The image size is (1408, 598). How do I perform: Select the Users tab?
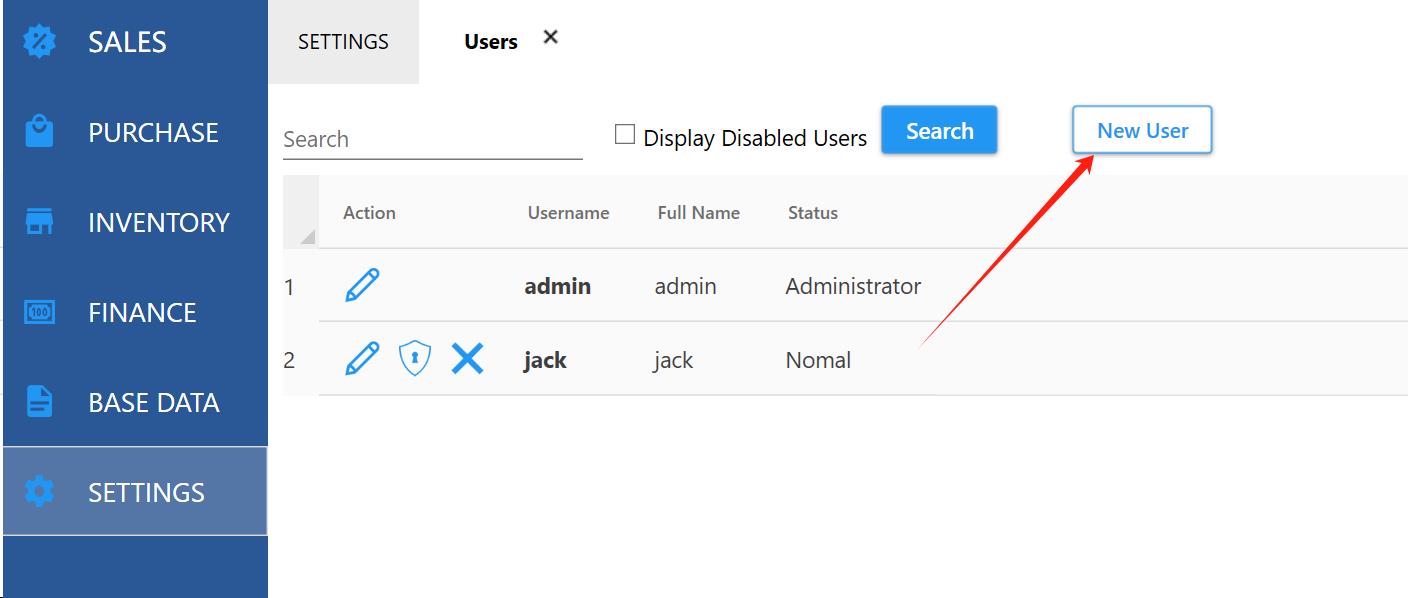[x=491, y=42]
